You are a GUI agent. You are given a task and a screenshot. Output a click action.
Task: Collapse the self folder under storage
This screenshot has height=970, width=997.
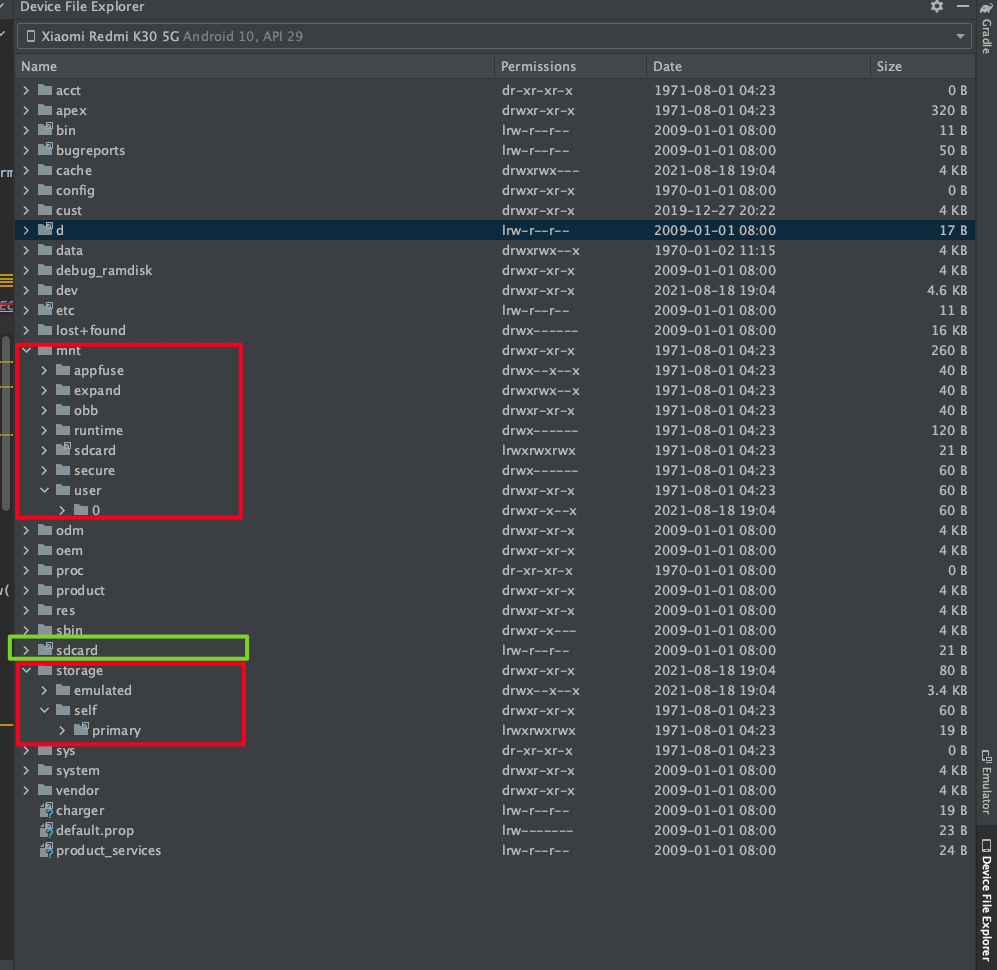click(44, 710)
